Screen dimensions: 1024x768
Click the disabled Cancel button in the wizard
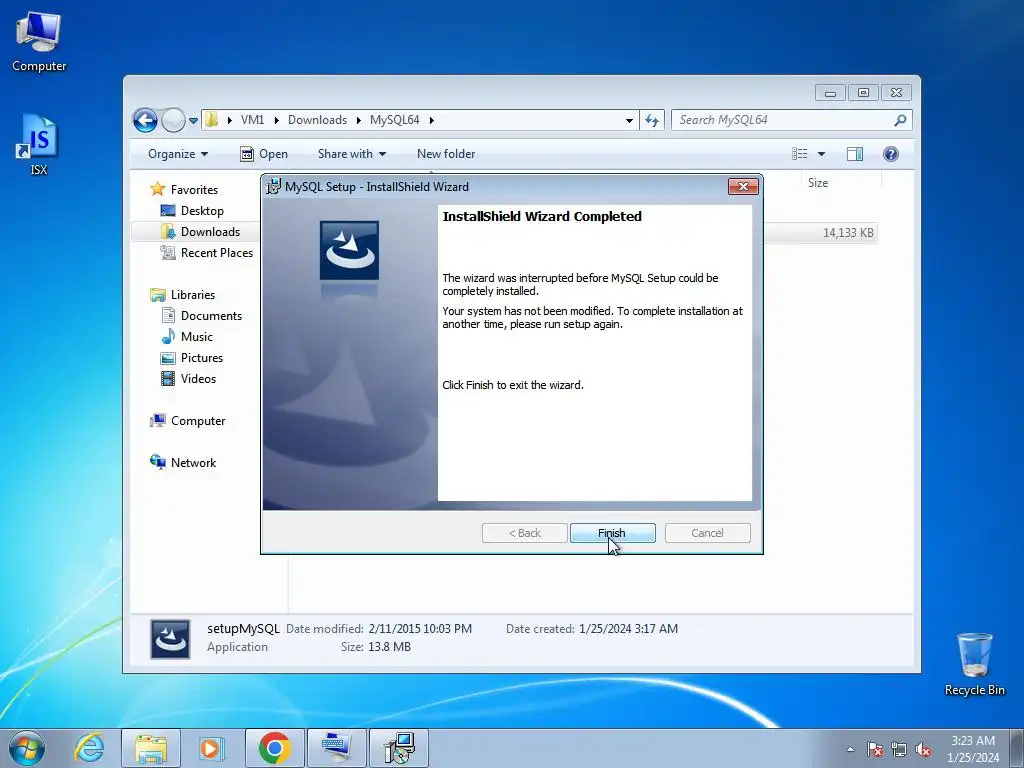707,533
